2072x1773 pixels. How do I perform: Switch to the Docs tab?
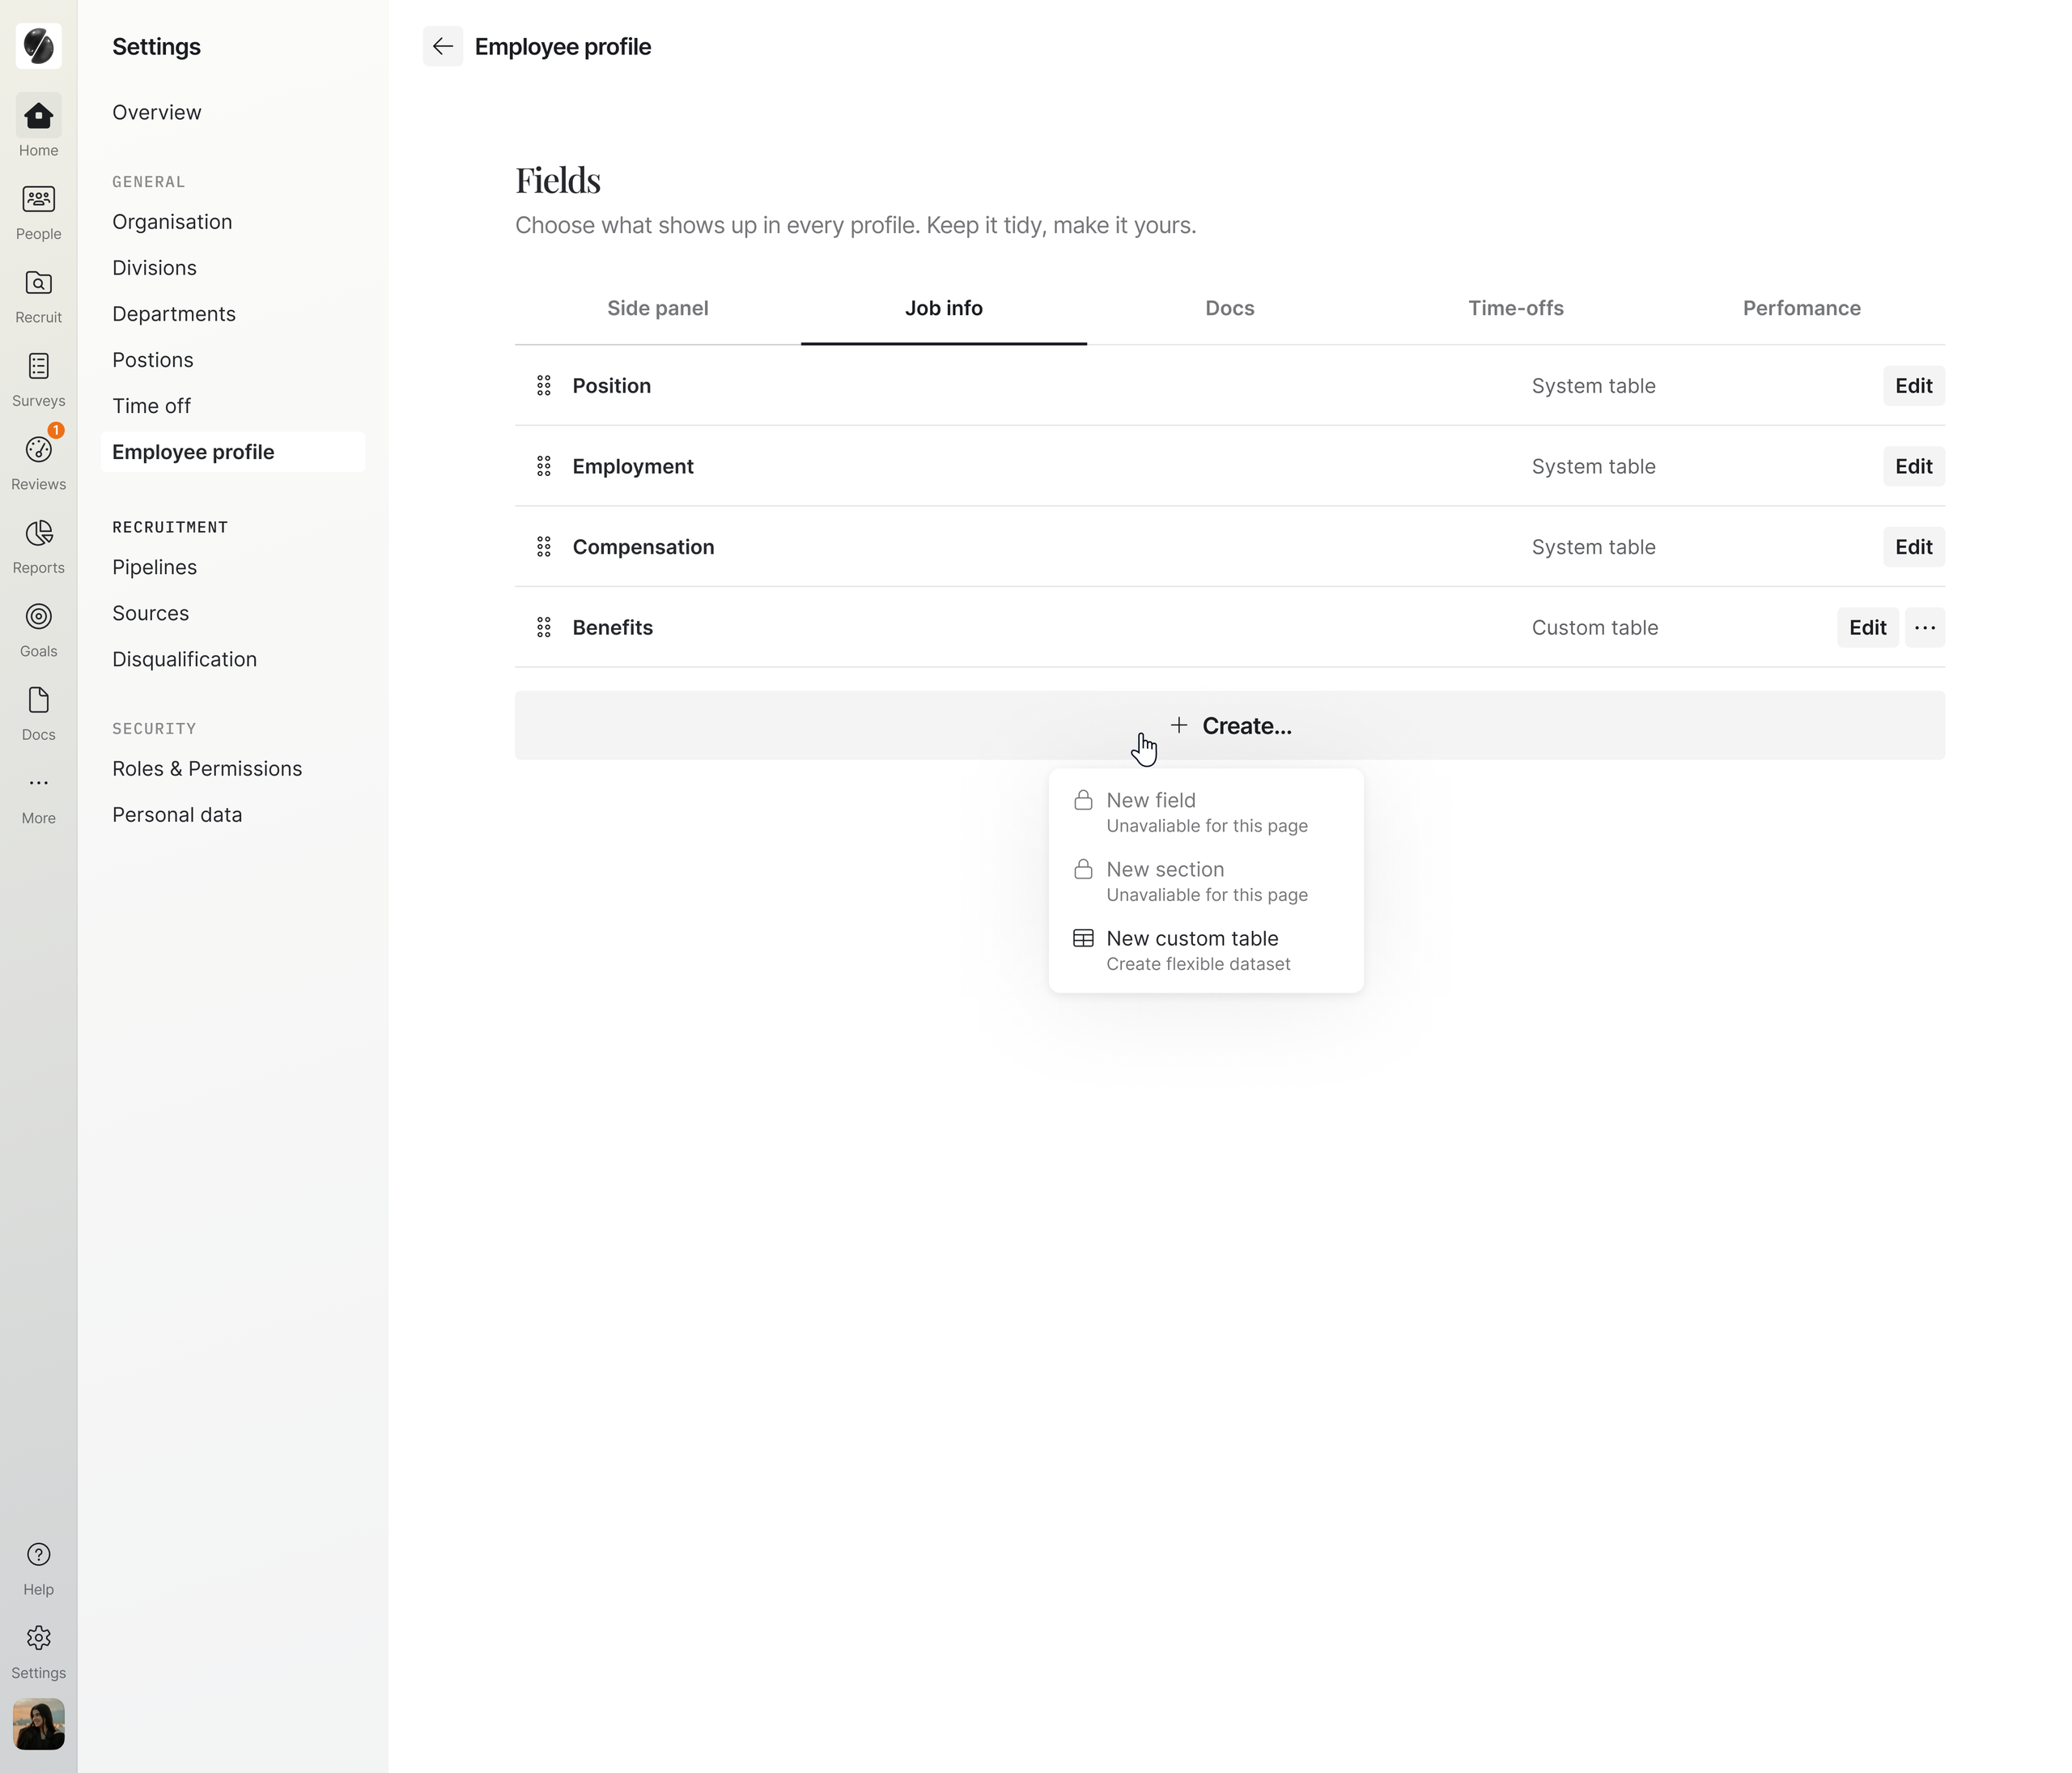[1230, 308]
